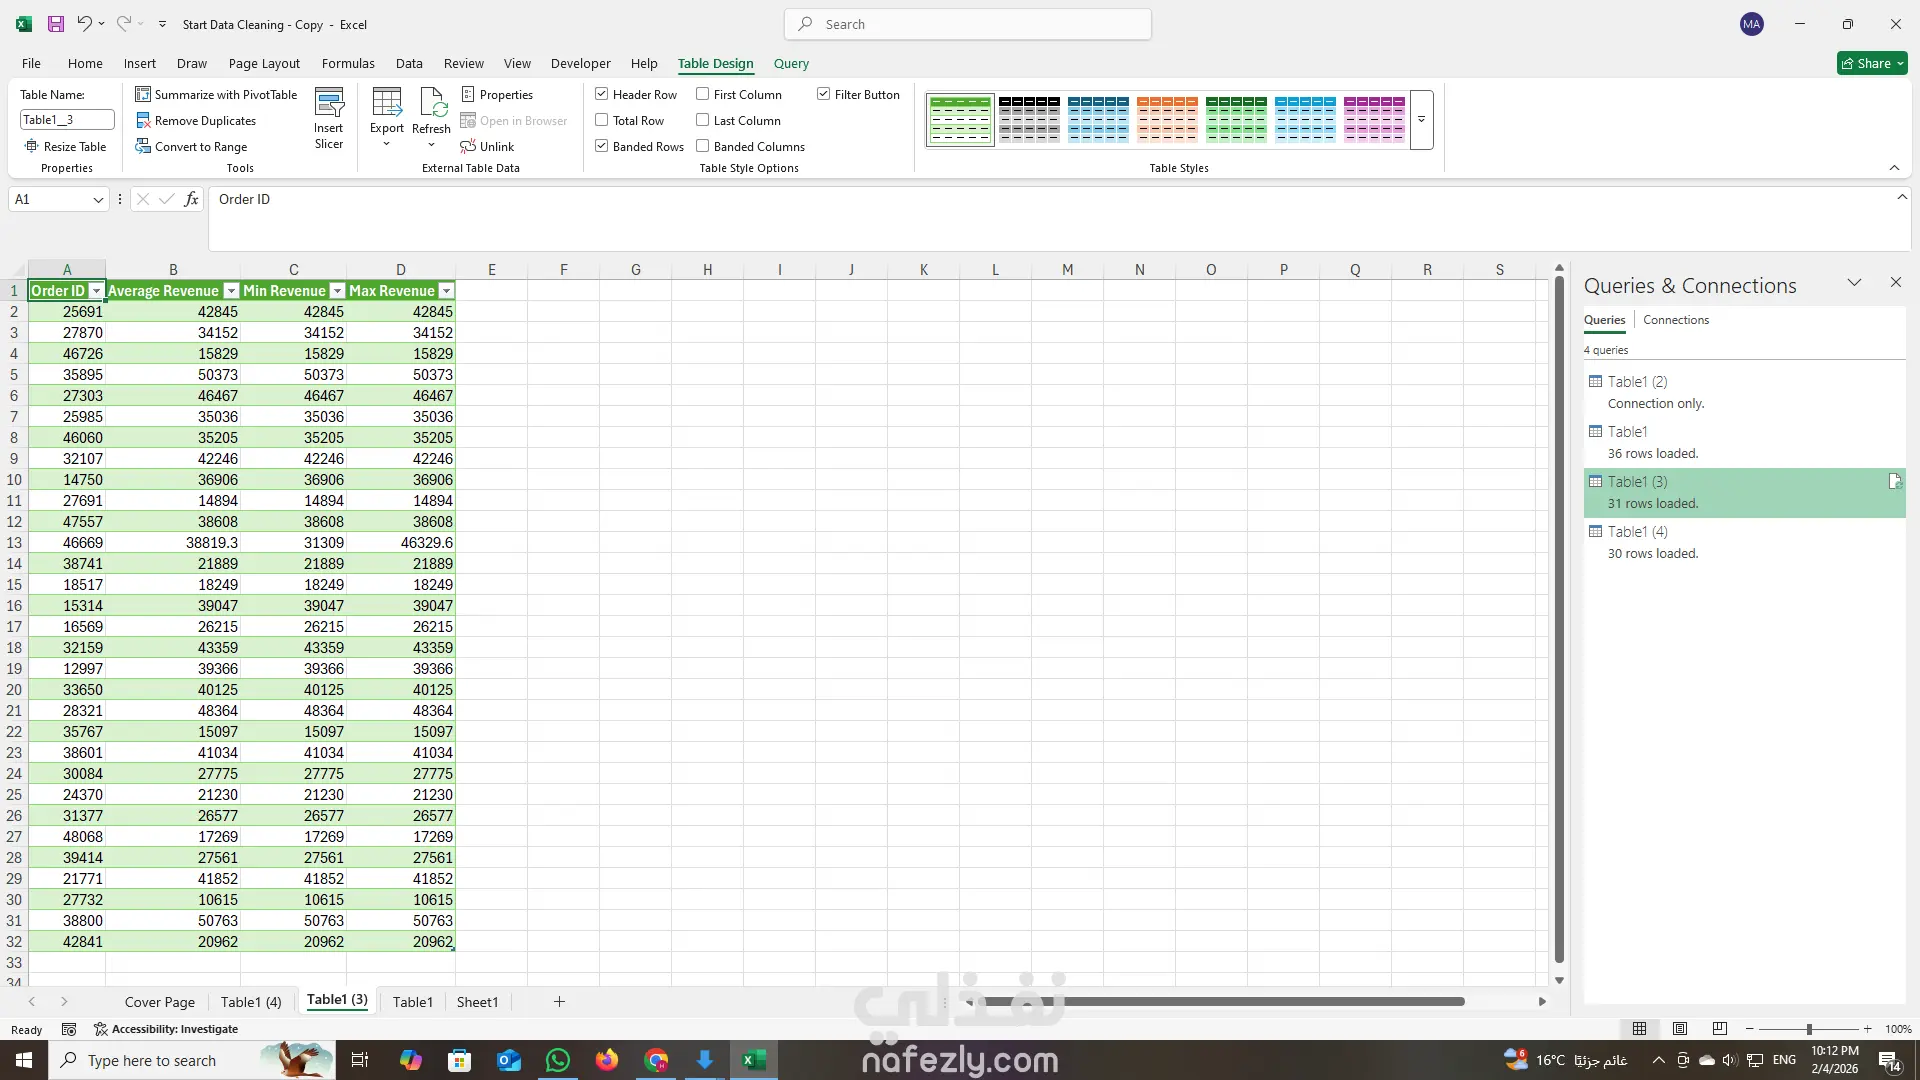The image size is (1920, 1080).
Task: Open Insert Function dialog (fx)
Action: click(191, 199)
